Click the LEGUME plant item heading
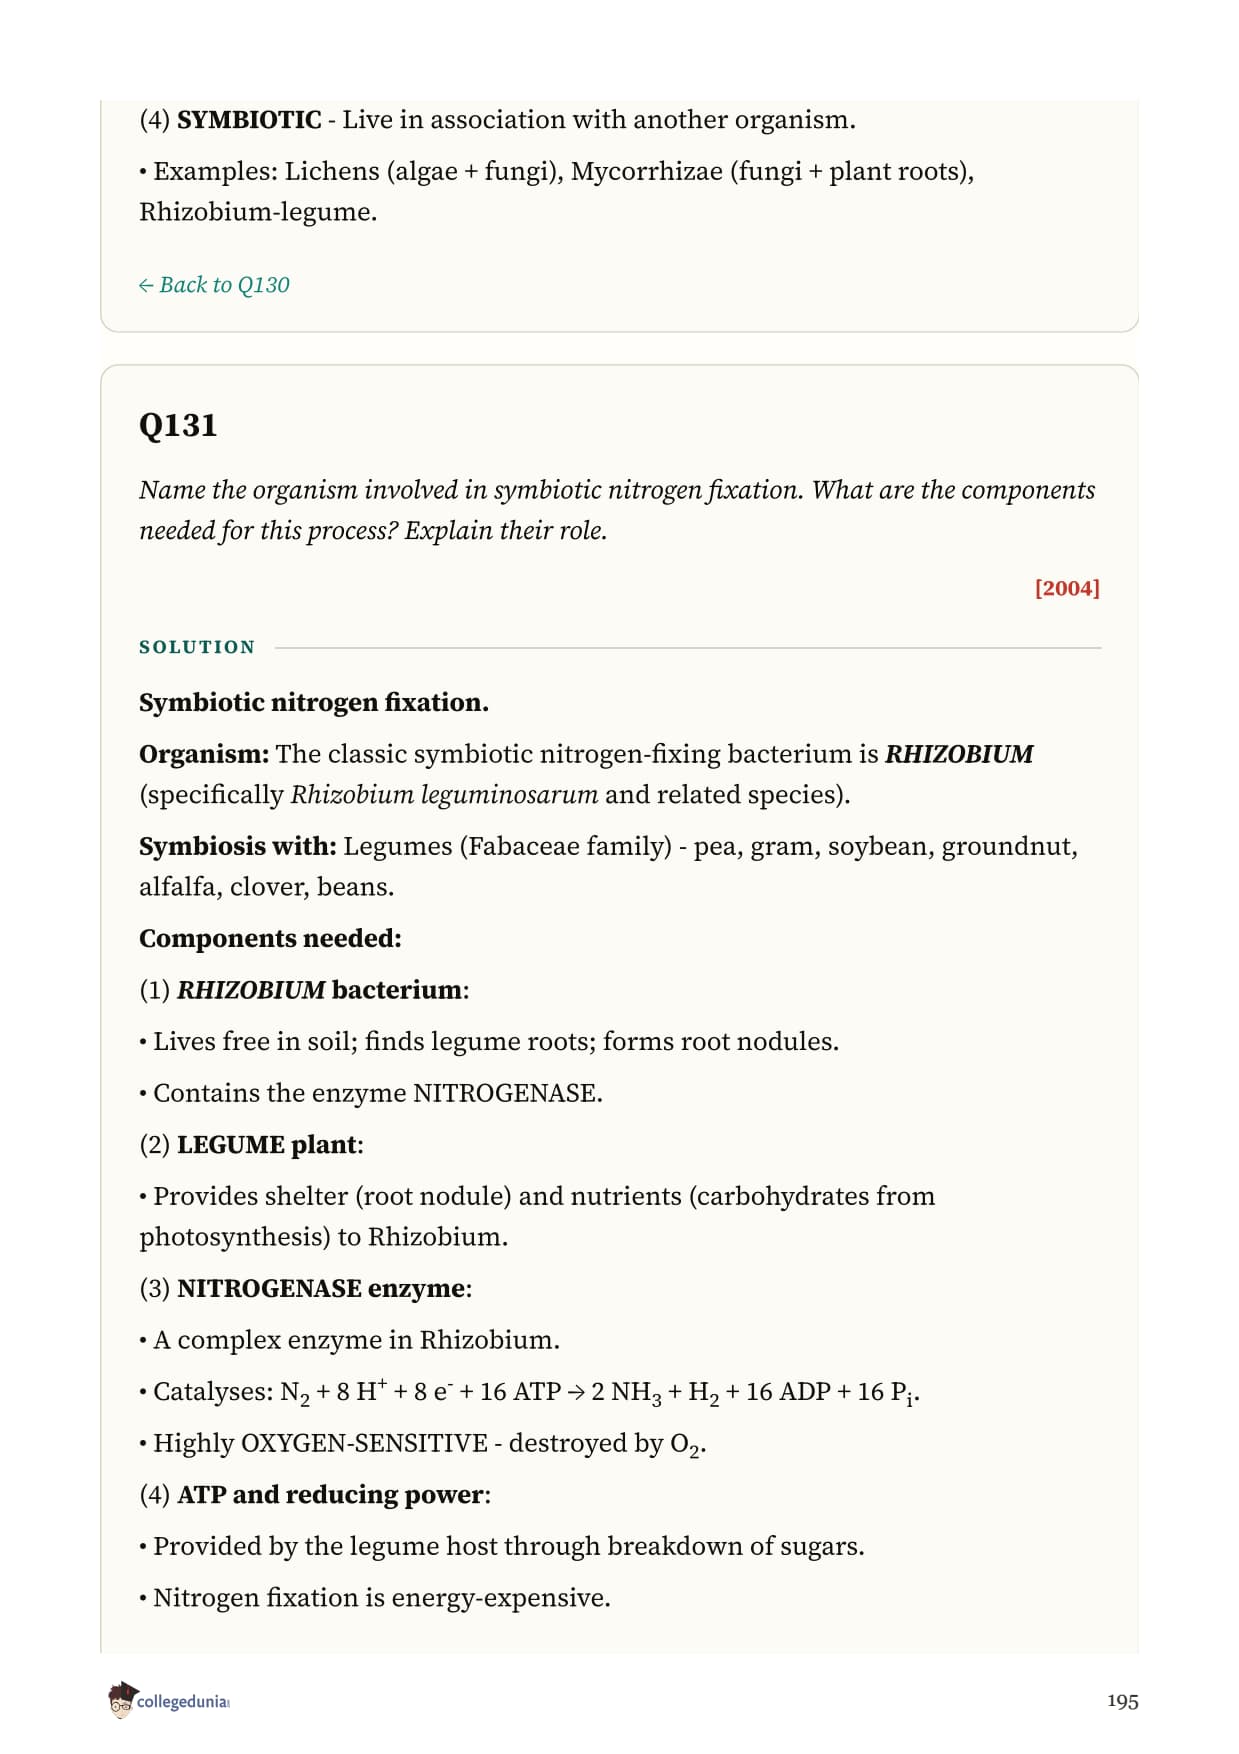Screen dimensions: 1239x1754 [x=251, y=1144]
